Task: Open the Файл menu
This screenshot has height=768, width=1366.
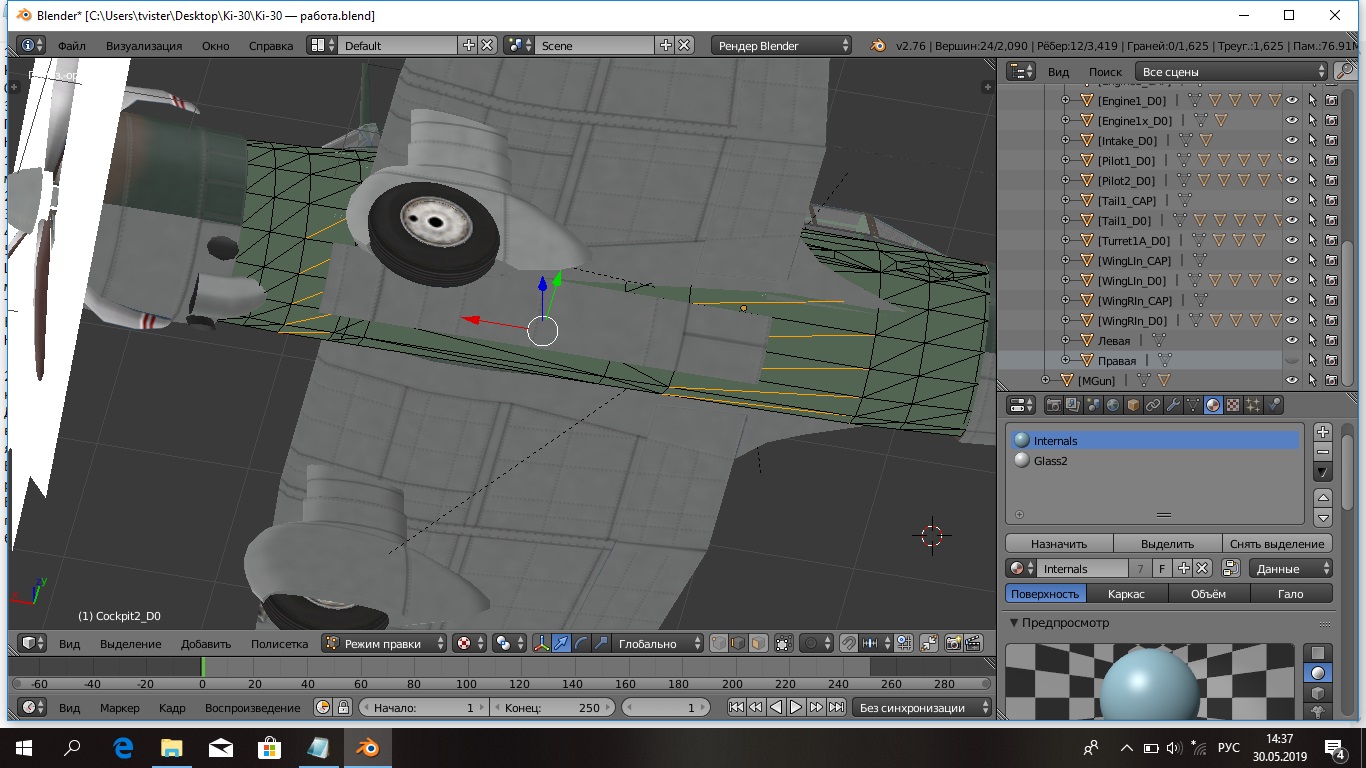Action: pos(71,45)
